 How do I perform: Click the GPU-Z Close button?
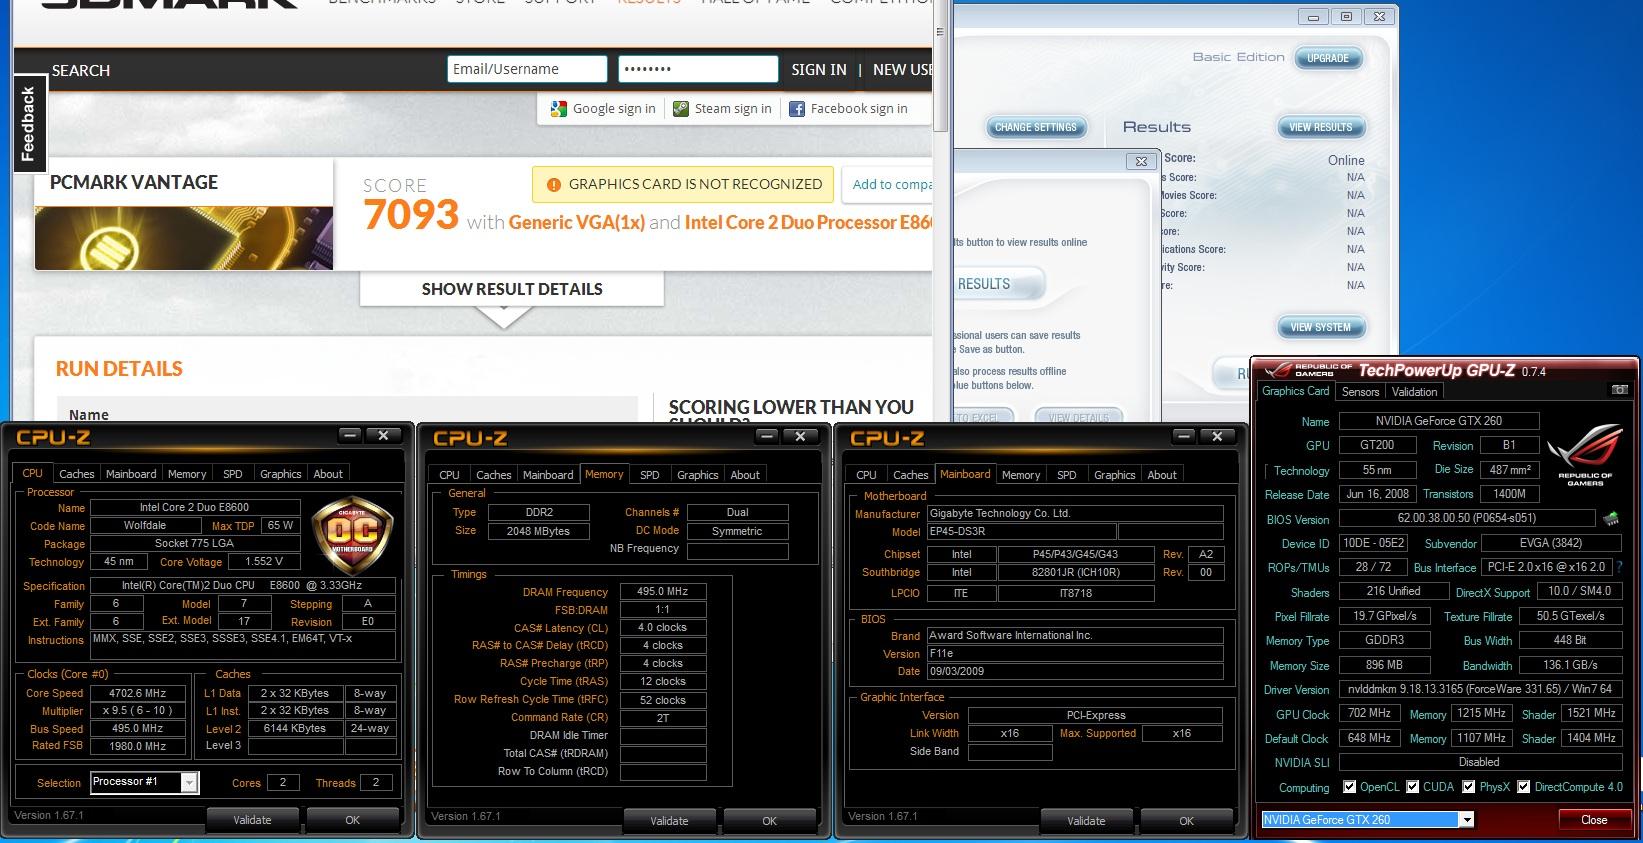coord(1594,820)
